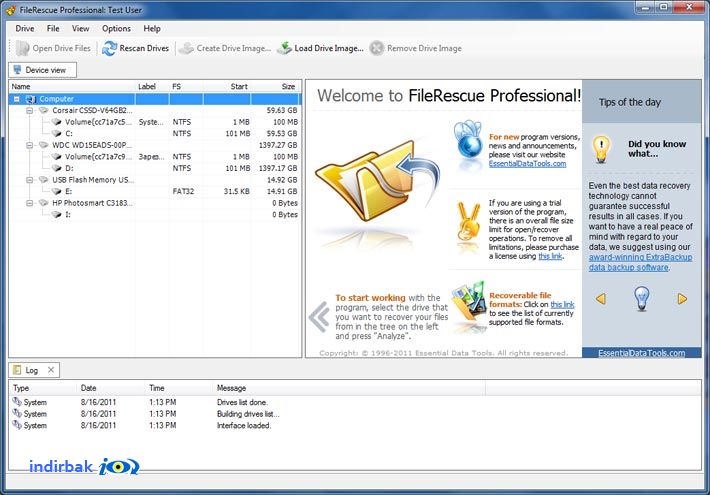
Task: Click Load Drive Image... button label
Action: [329, 48]
